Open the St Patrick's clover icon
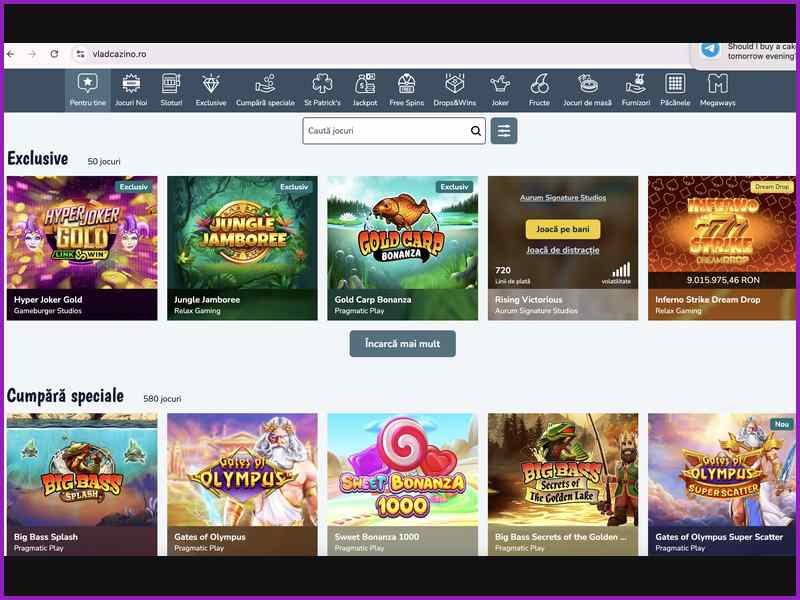The image size is (800, 600). pyautogui.click(x=320, y=91)
